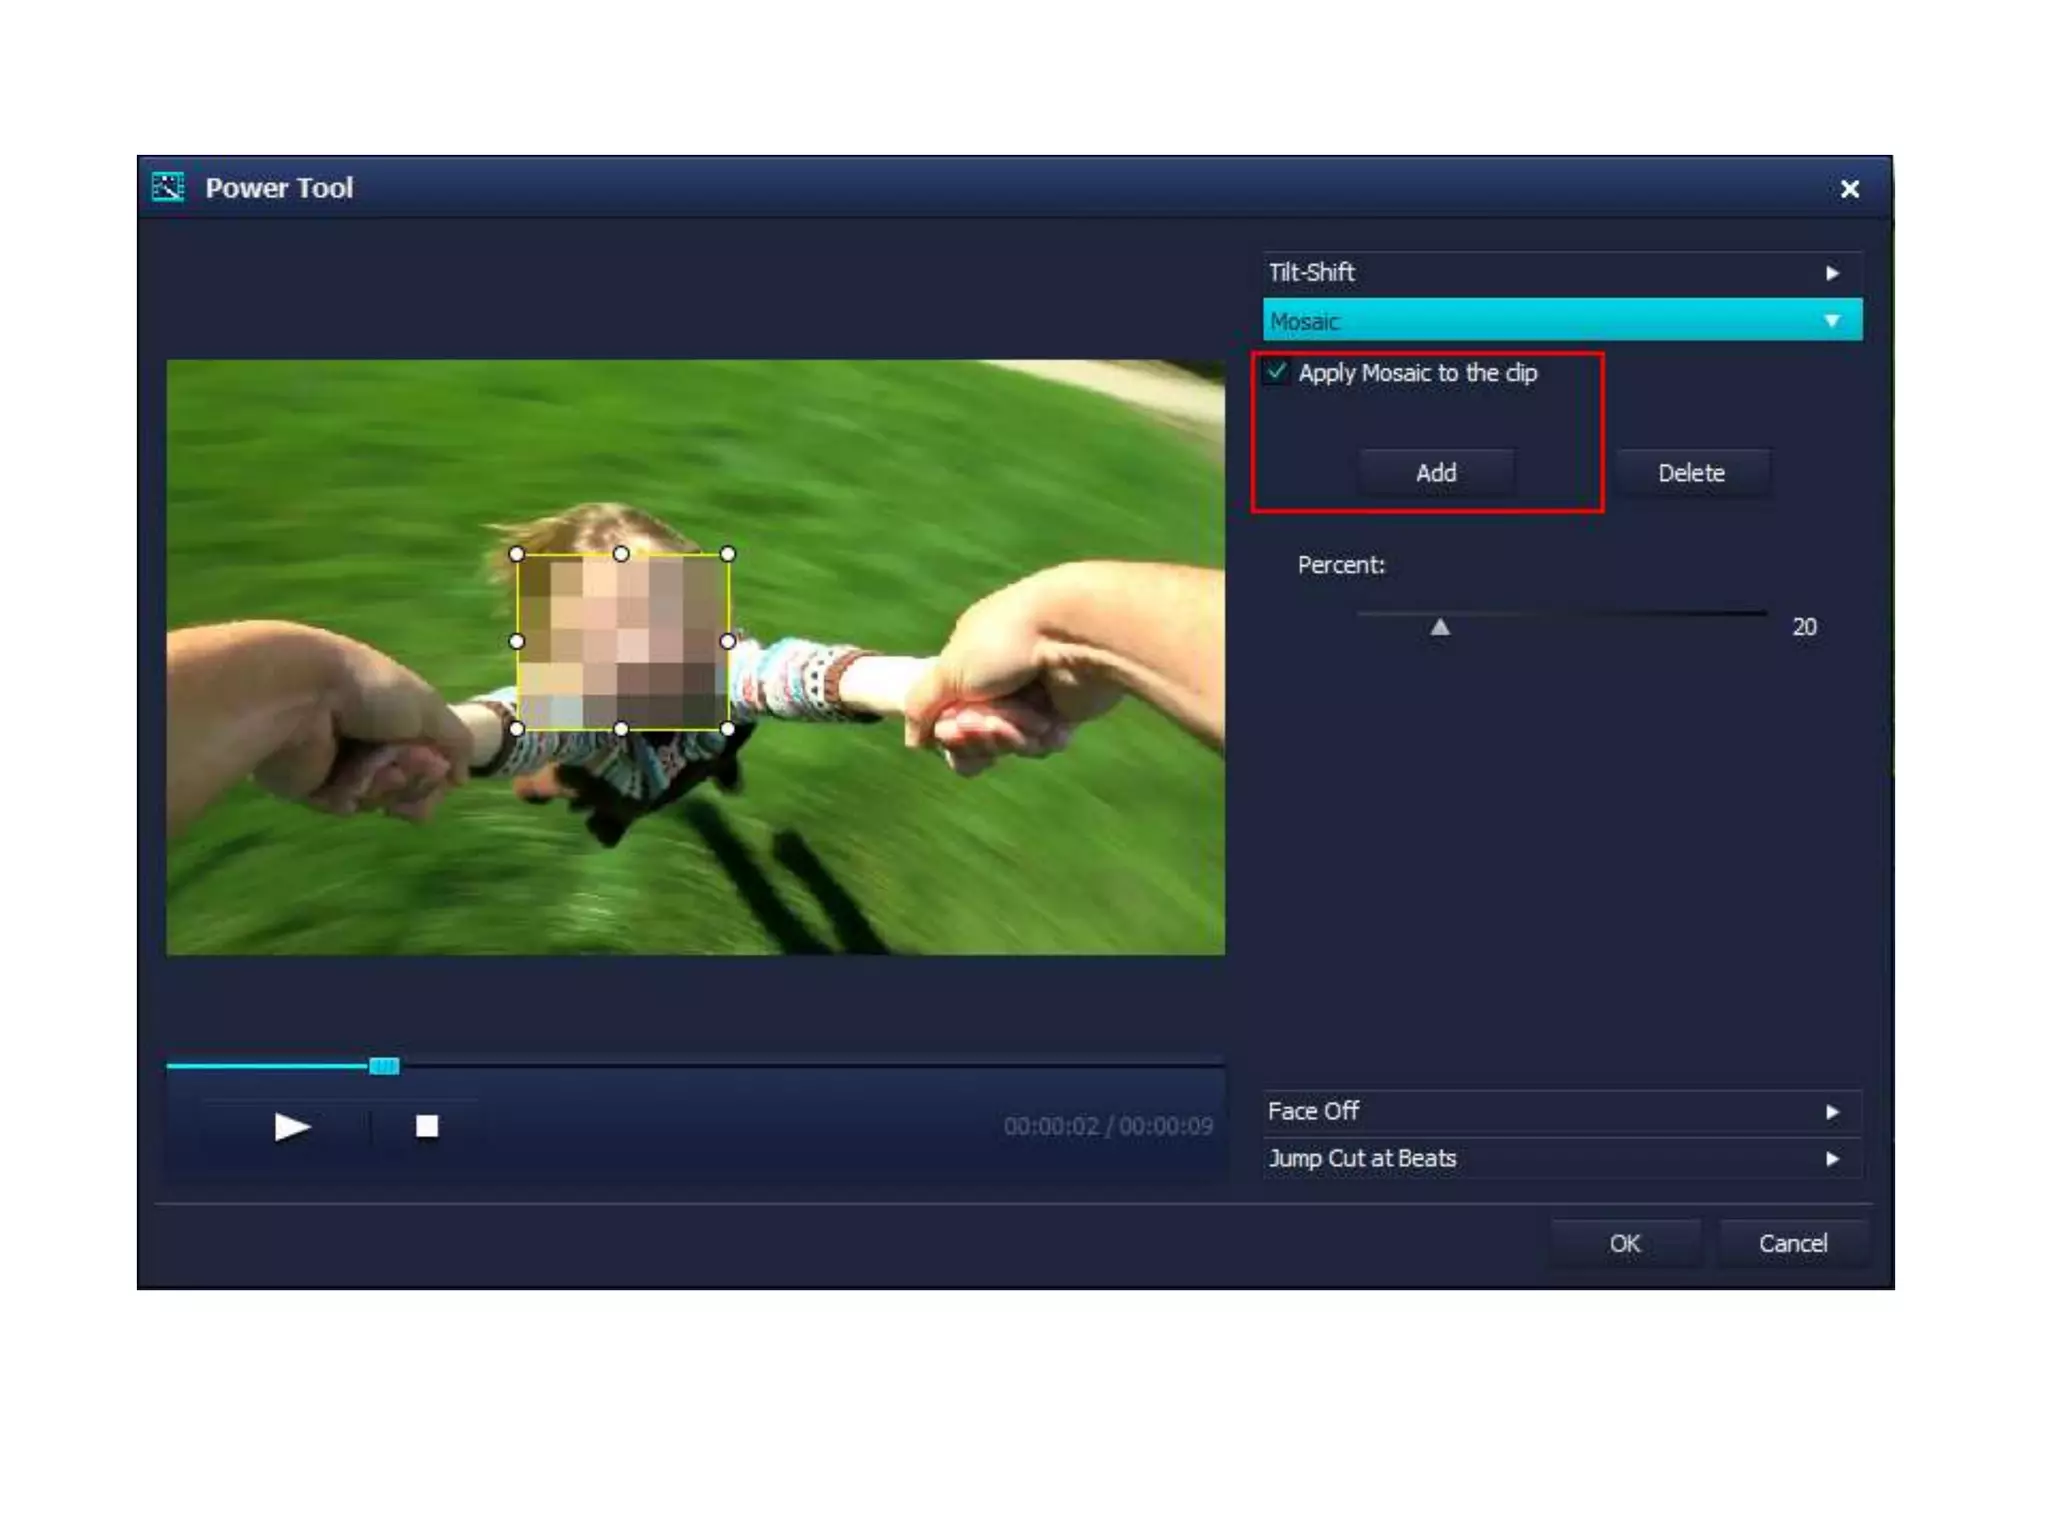
Task: Expand the Face Off section arrow
Action: [1832, 1112]
